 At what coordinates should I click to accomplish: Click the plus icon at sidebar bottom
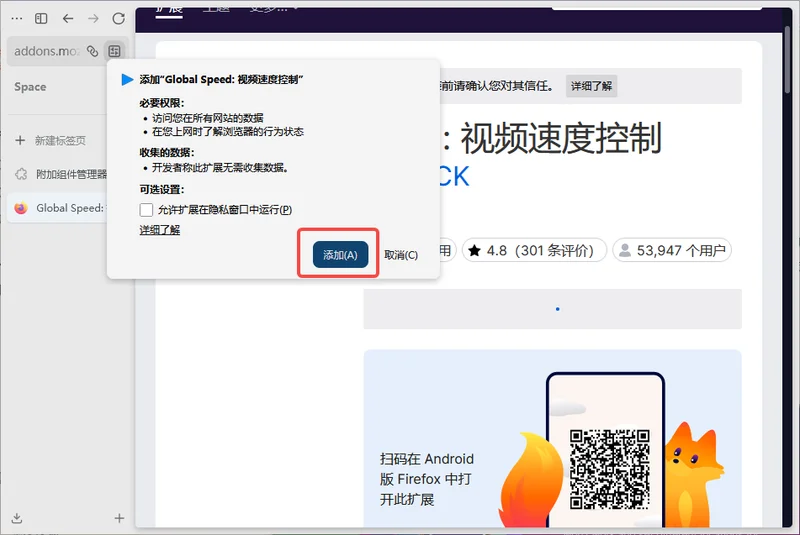click(119, 518)
